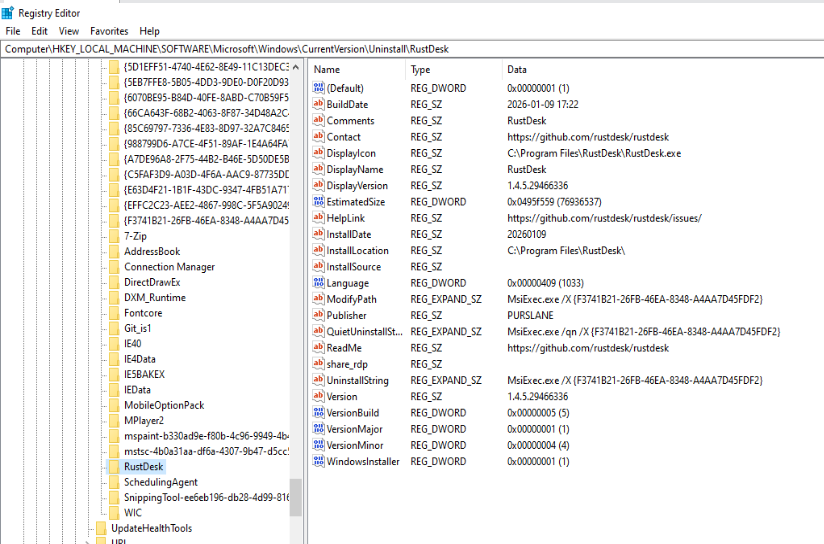Open the File menu
The image size is (824, 544).
pos(13,31)
